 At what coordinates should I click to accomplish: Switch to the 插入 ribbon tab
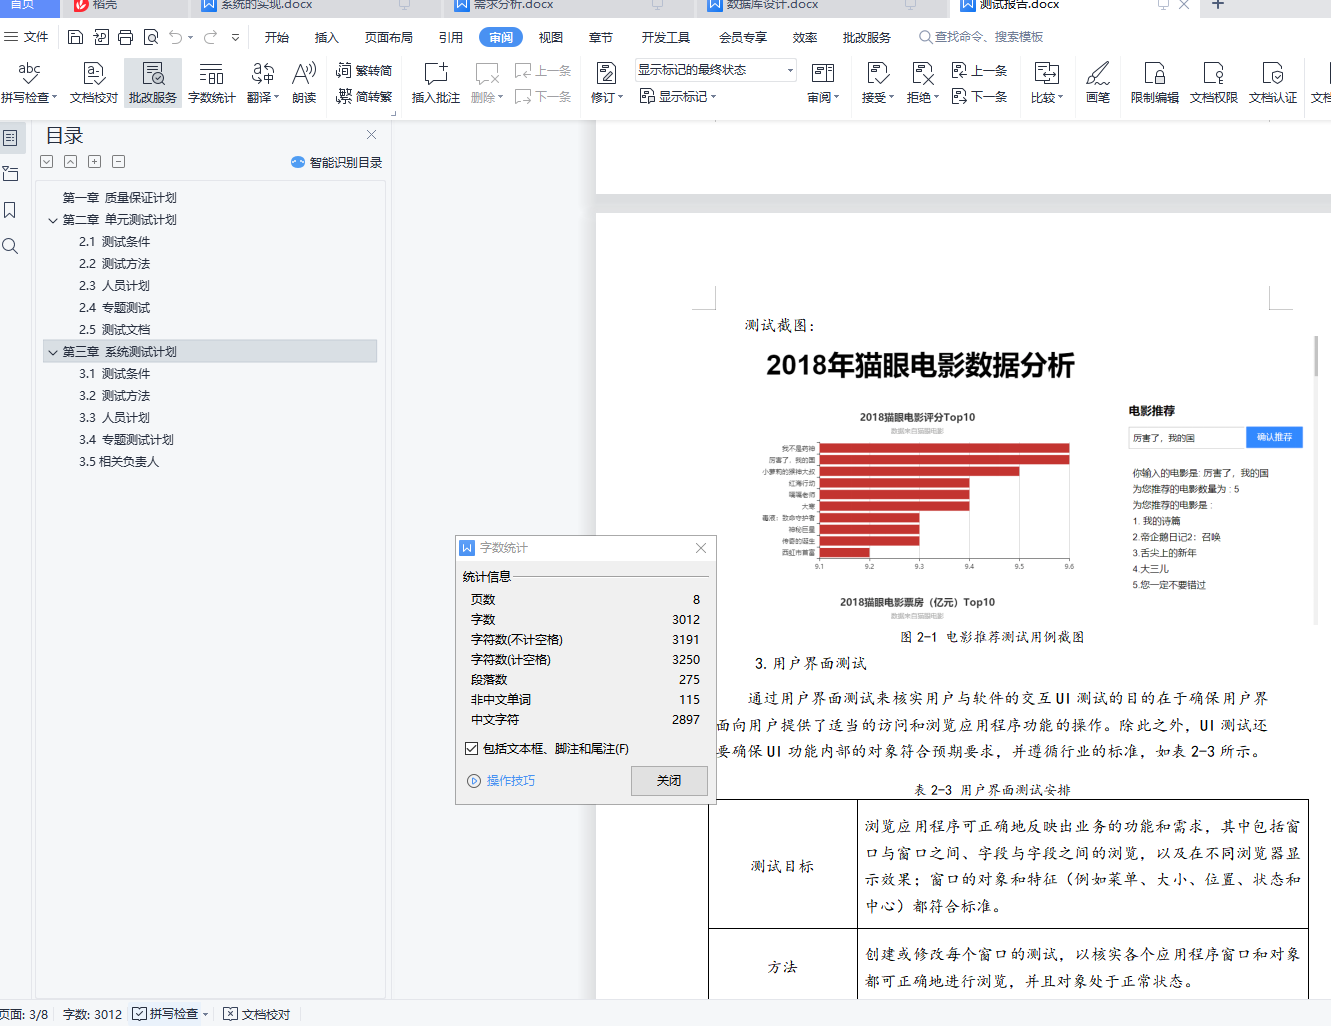coord(327,37)
